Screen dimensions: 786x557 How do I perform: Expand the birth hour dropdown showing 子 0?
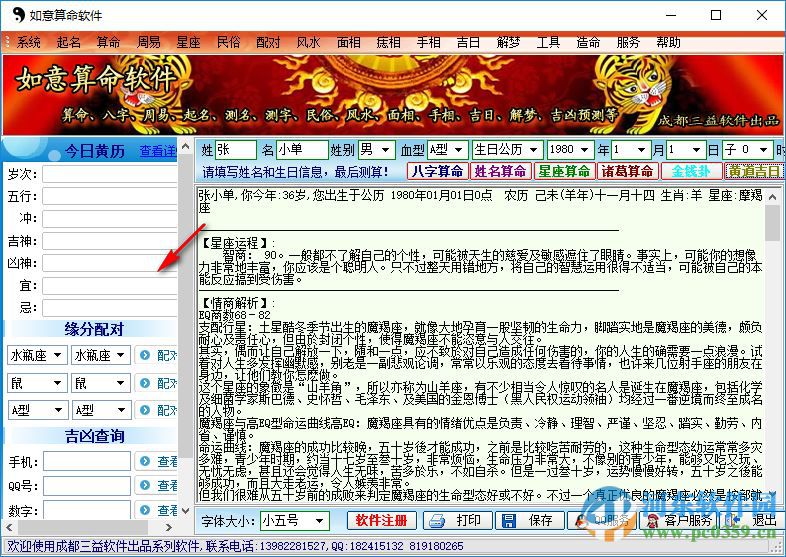click(763, 149)
